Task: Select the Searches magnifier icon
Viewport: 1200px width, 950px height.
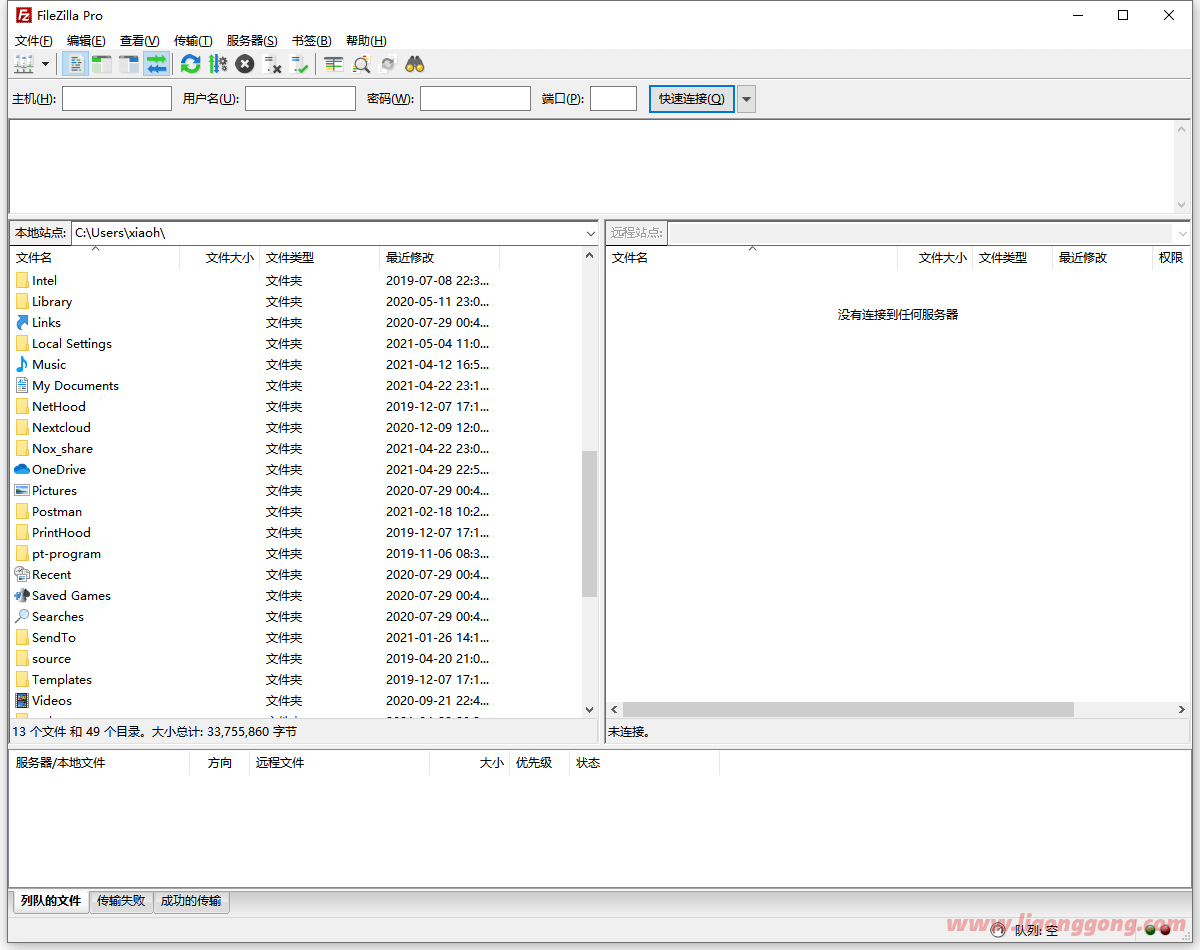Action: tap(22, 616)
